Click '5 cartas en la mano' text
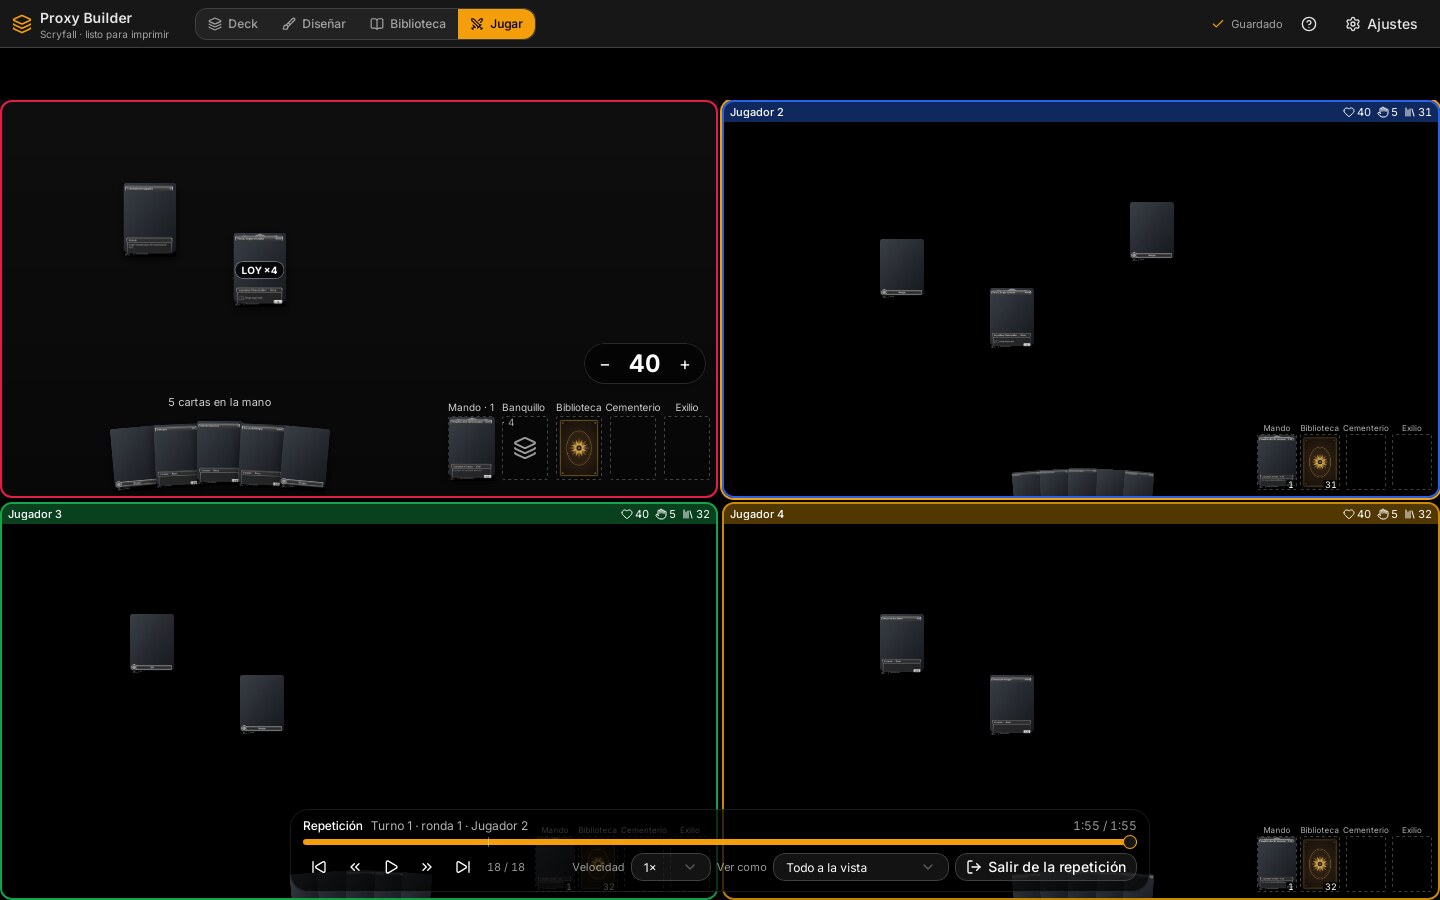Screen dimensions: 1440x900 [x=220, y=402]
